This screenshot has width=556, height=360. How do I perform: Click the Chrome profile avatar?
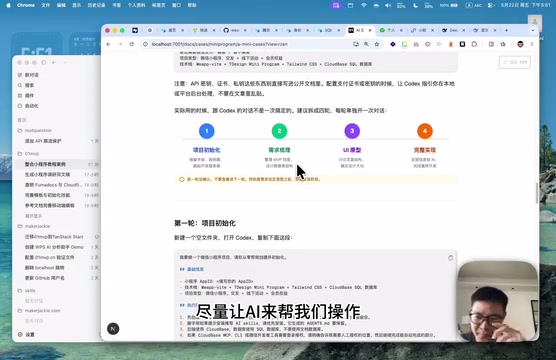tap(520, 44)
